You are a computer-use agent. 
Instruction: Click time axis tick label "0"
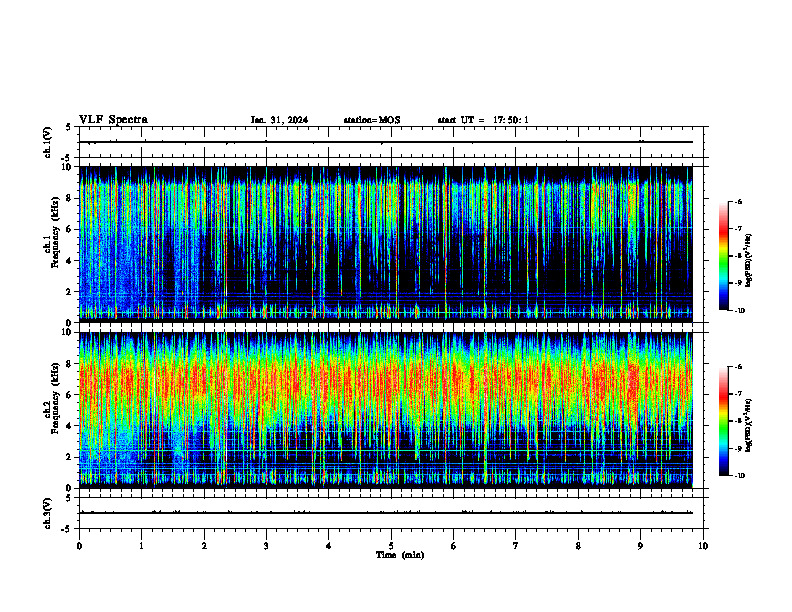pyautogui.click(x=79, y=546)
